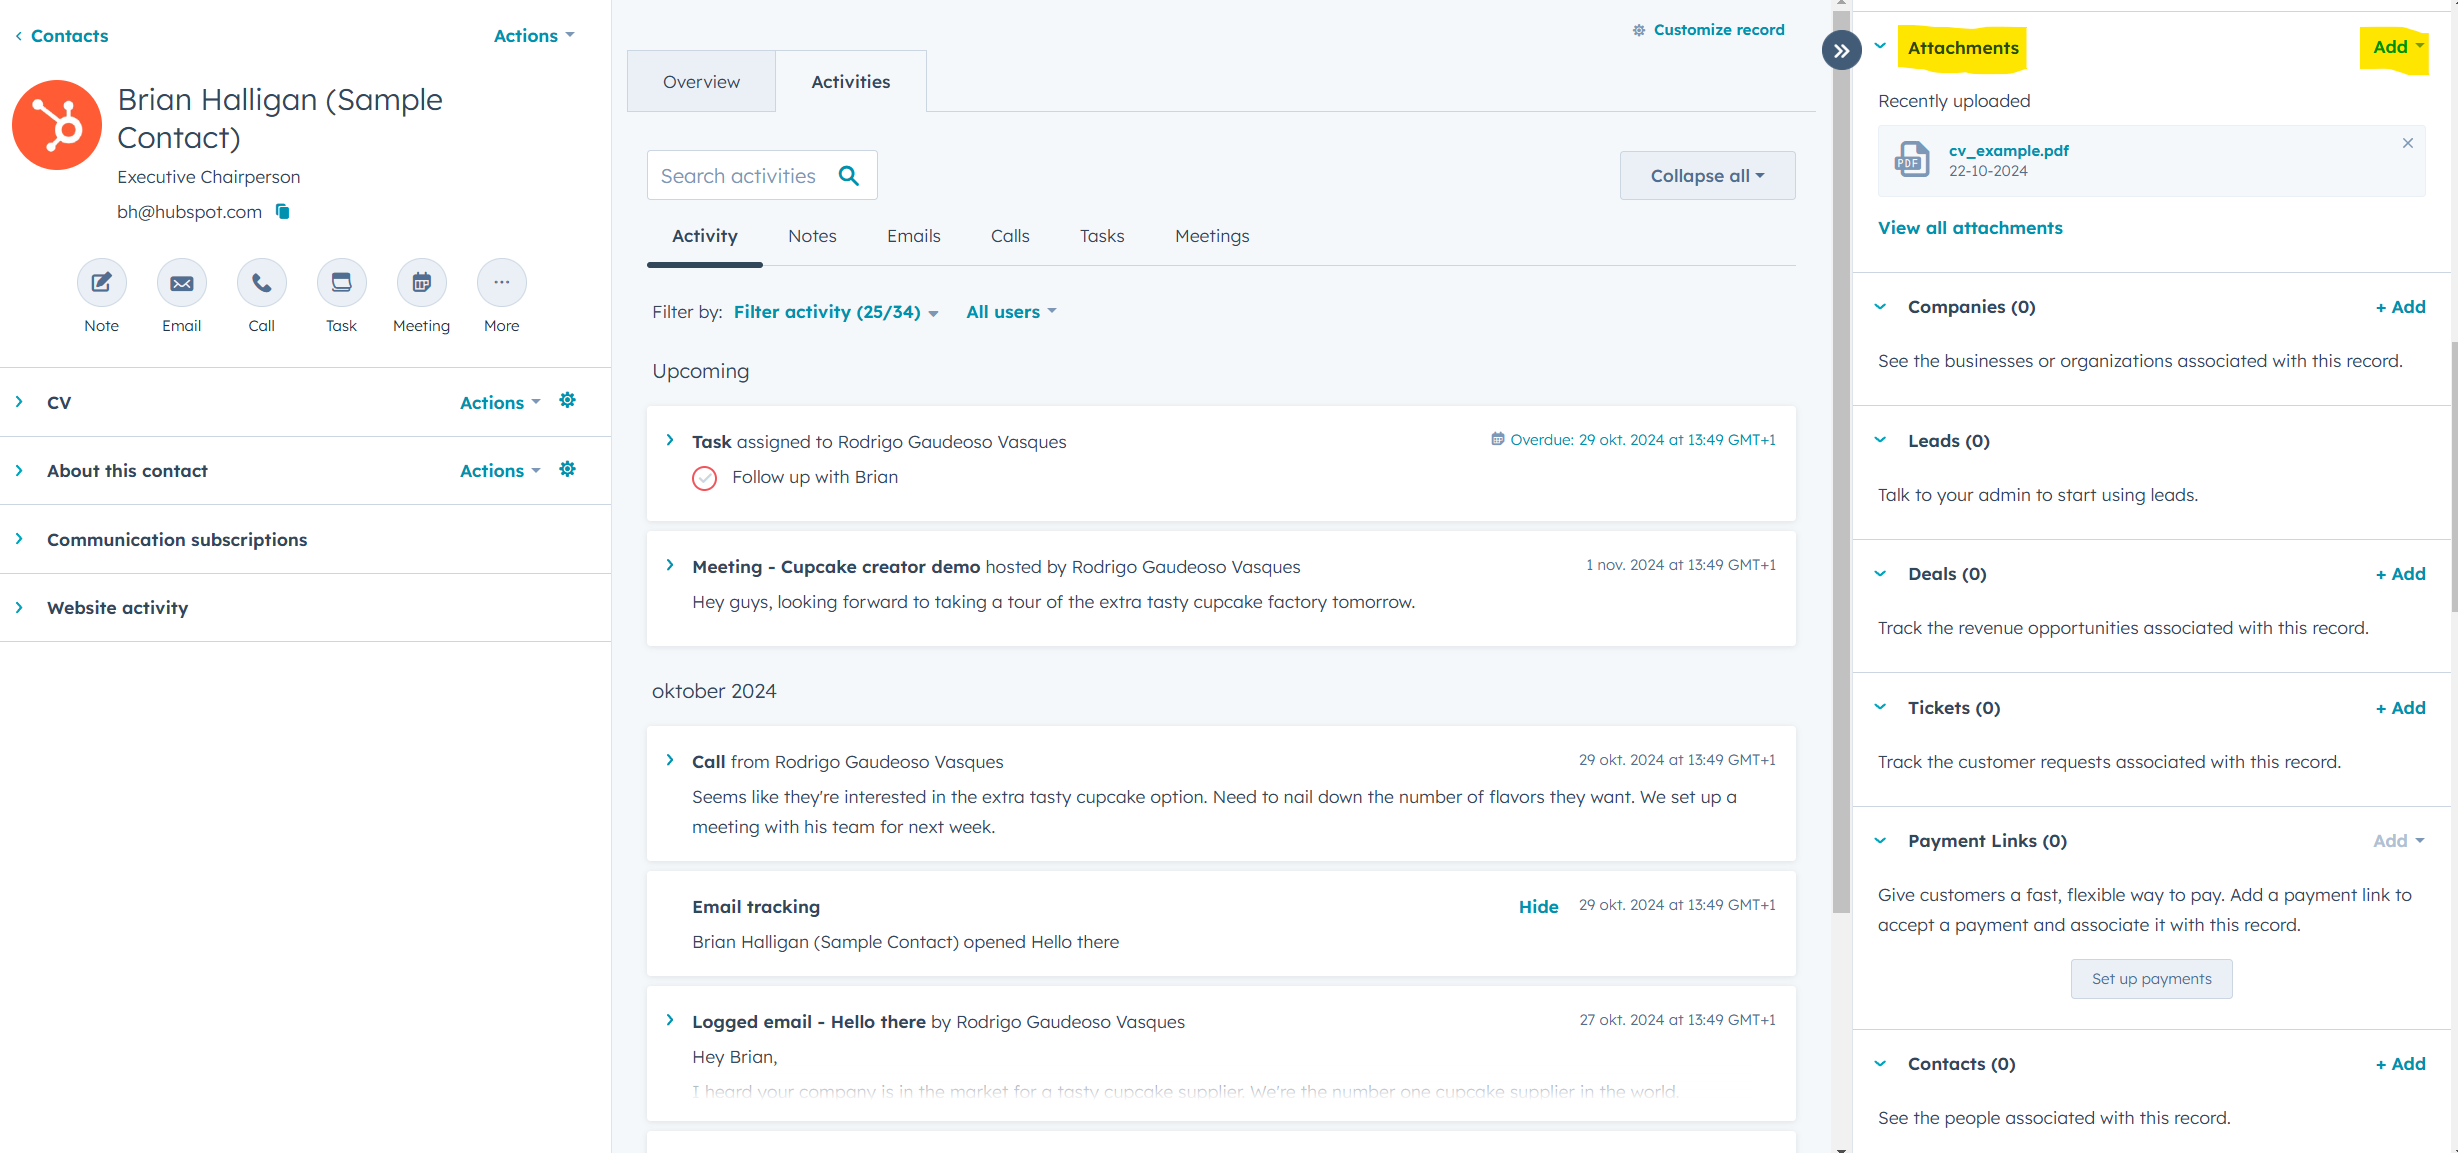2458x1153 pixels.
Task: Click the Meeting calendar icon
Action: [421, 283]
